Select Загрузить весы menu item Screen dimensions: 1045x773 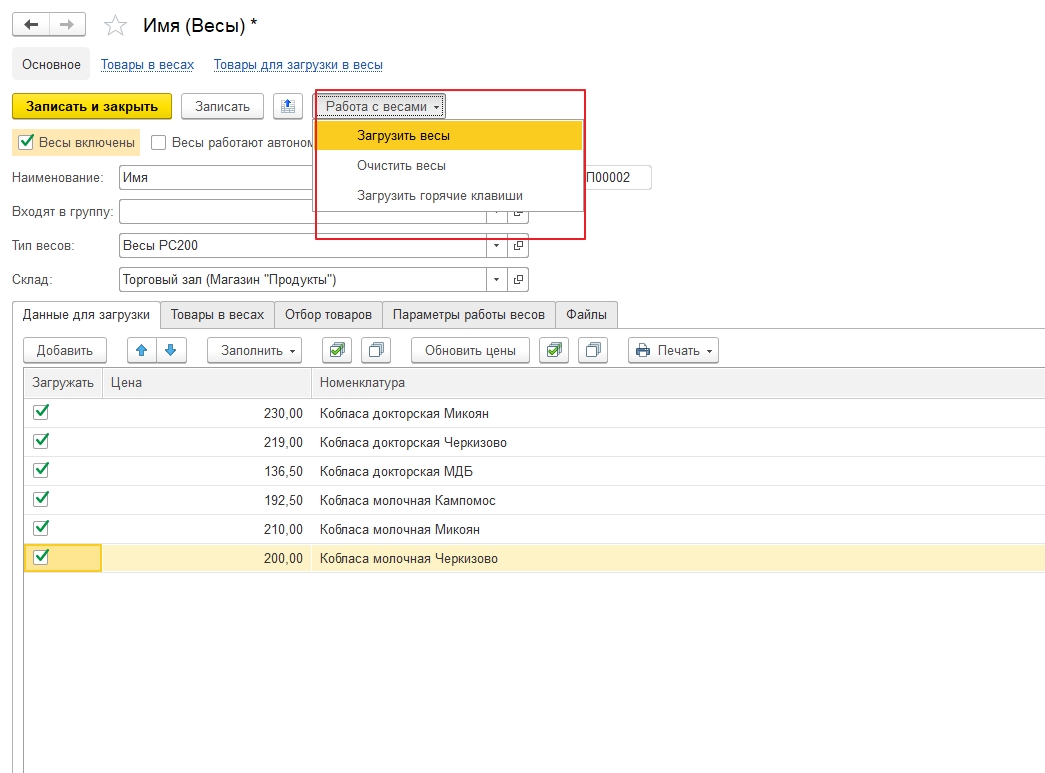403,136
